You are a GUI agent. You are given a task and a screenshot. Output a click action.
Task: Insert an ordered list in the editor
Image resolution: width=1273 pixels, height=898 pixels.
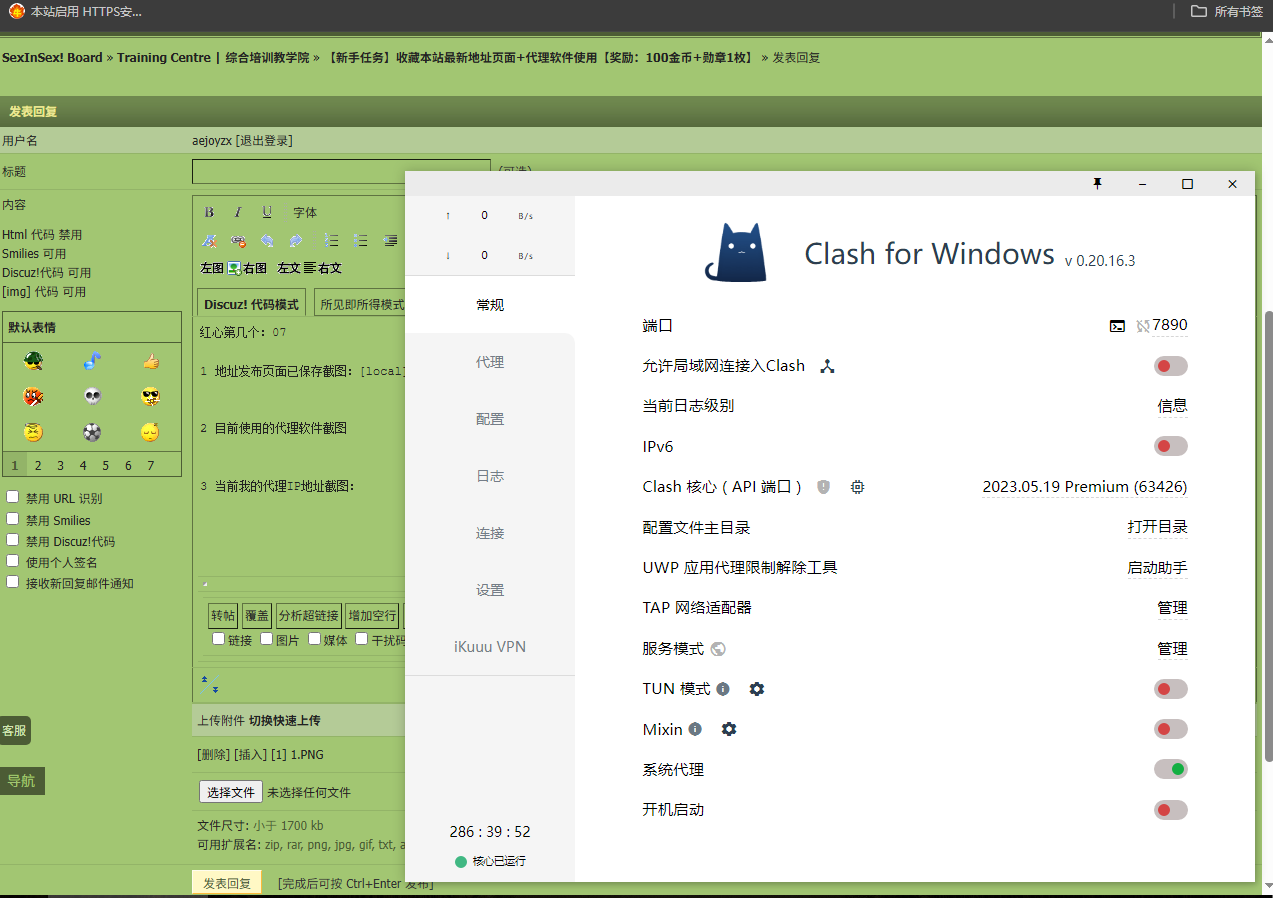pyautogui.click(x=332, y=241)
